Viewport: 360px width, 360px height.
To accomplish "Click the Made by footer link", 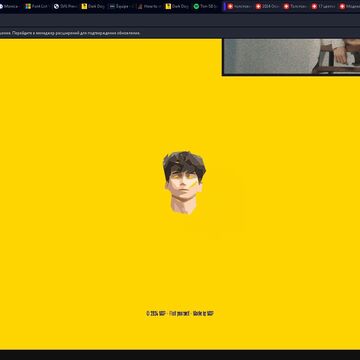I will point(203,314).
